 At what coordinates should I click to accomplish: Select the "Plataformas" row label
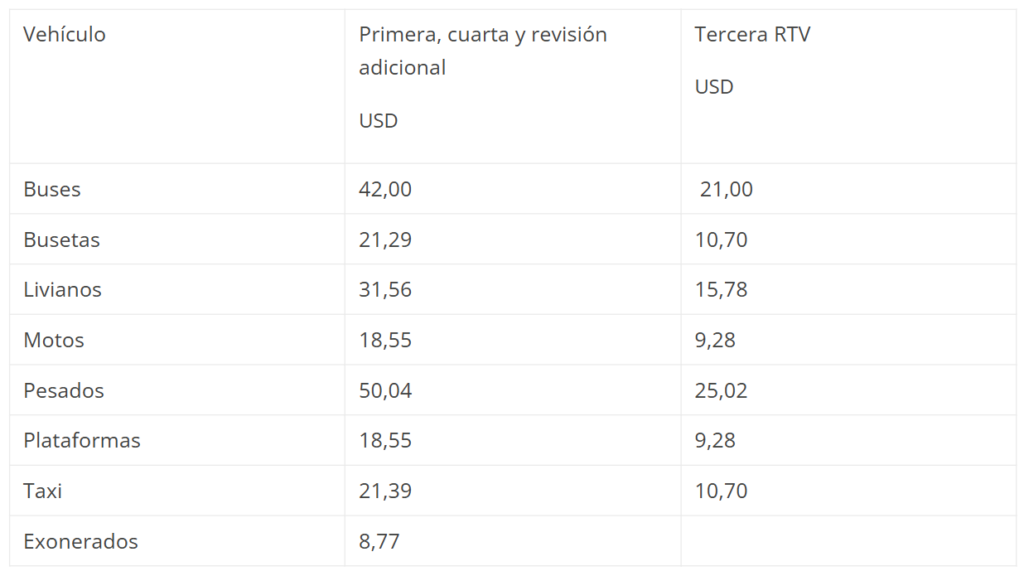(x=82, y=440)
